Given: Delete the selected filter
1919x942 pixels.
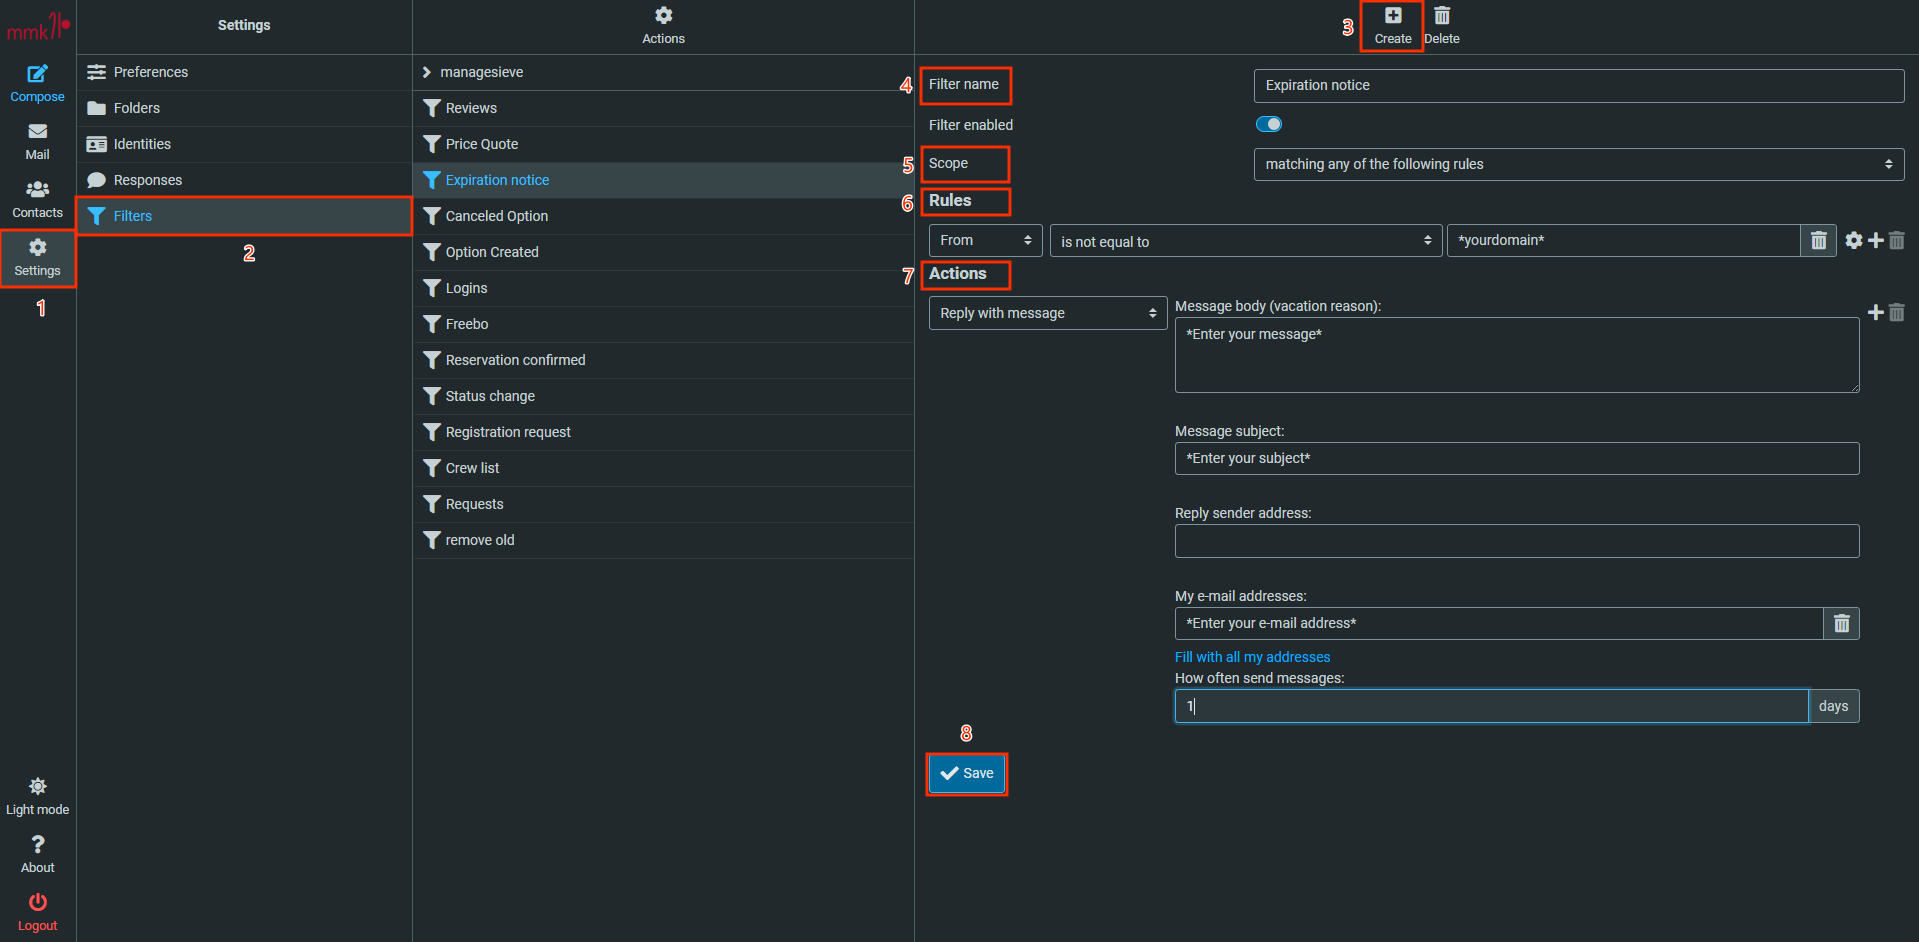Looking at the screenshot, I should [x=1441, y=26].
